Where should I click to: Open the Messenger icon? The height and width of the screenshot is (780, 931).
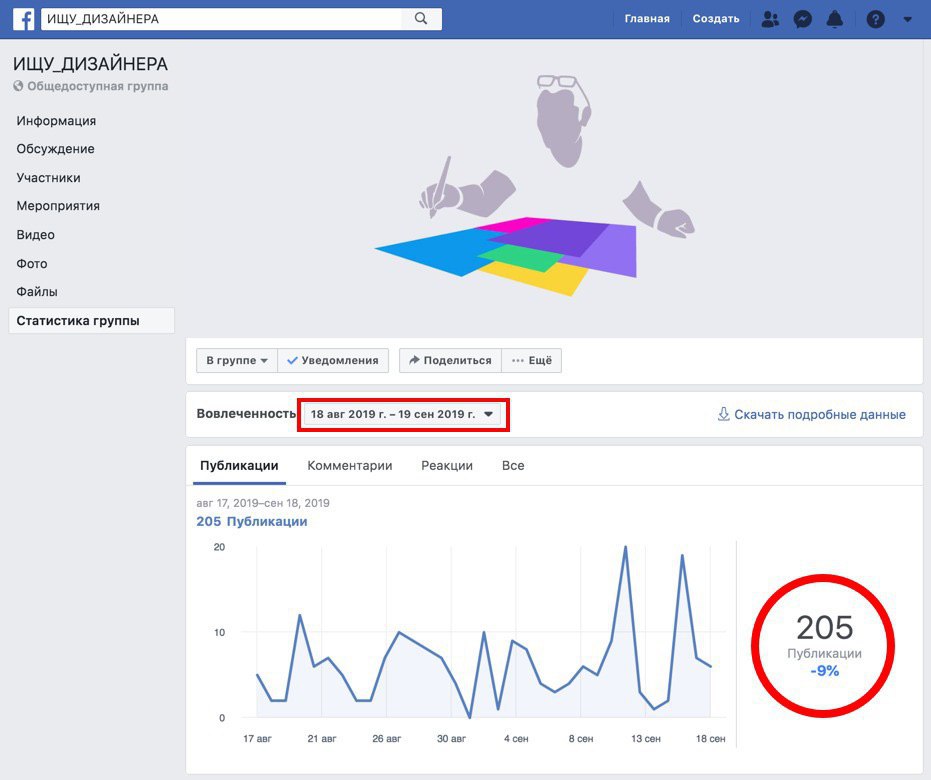pos(802,18)
